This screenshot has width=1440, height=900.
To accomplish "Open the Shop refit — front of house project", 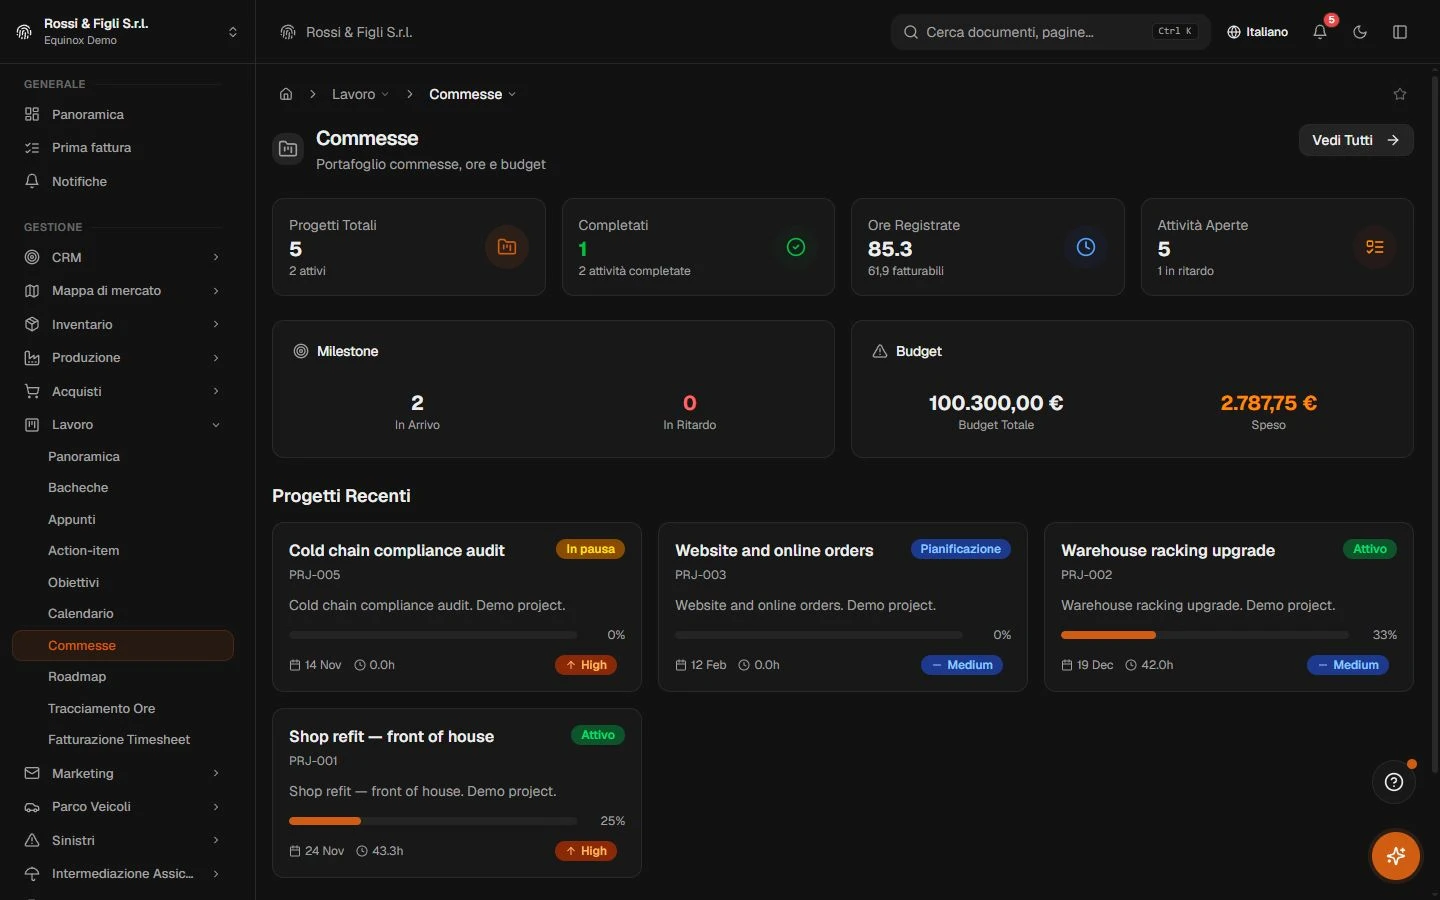I will 457,793.
